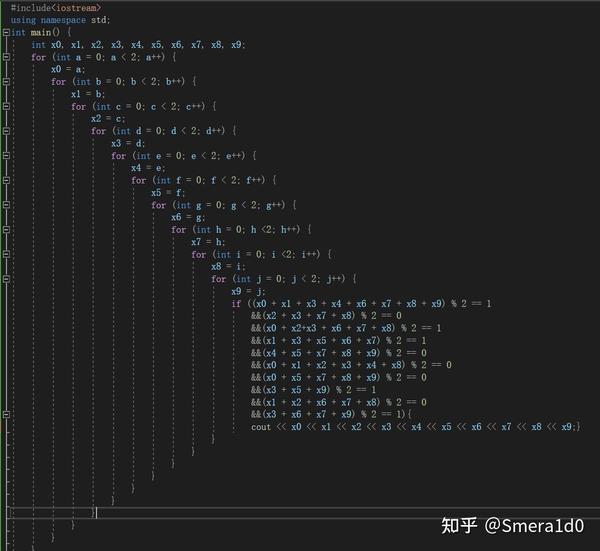Click the int x0 through x9 declaration line
Image resolution: width=600 pixels, height=551 pixels.
(x=139, y=45)
